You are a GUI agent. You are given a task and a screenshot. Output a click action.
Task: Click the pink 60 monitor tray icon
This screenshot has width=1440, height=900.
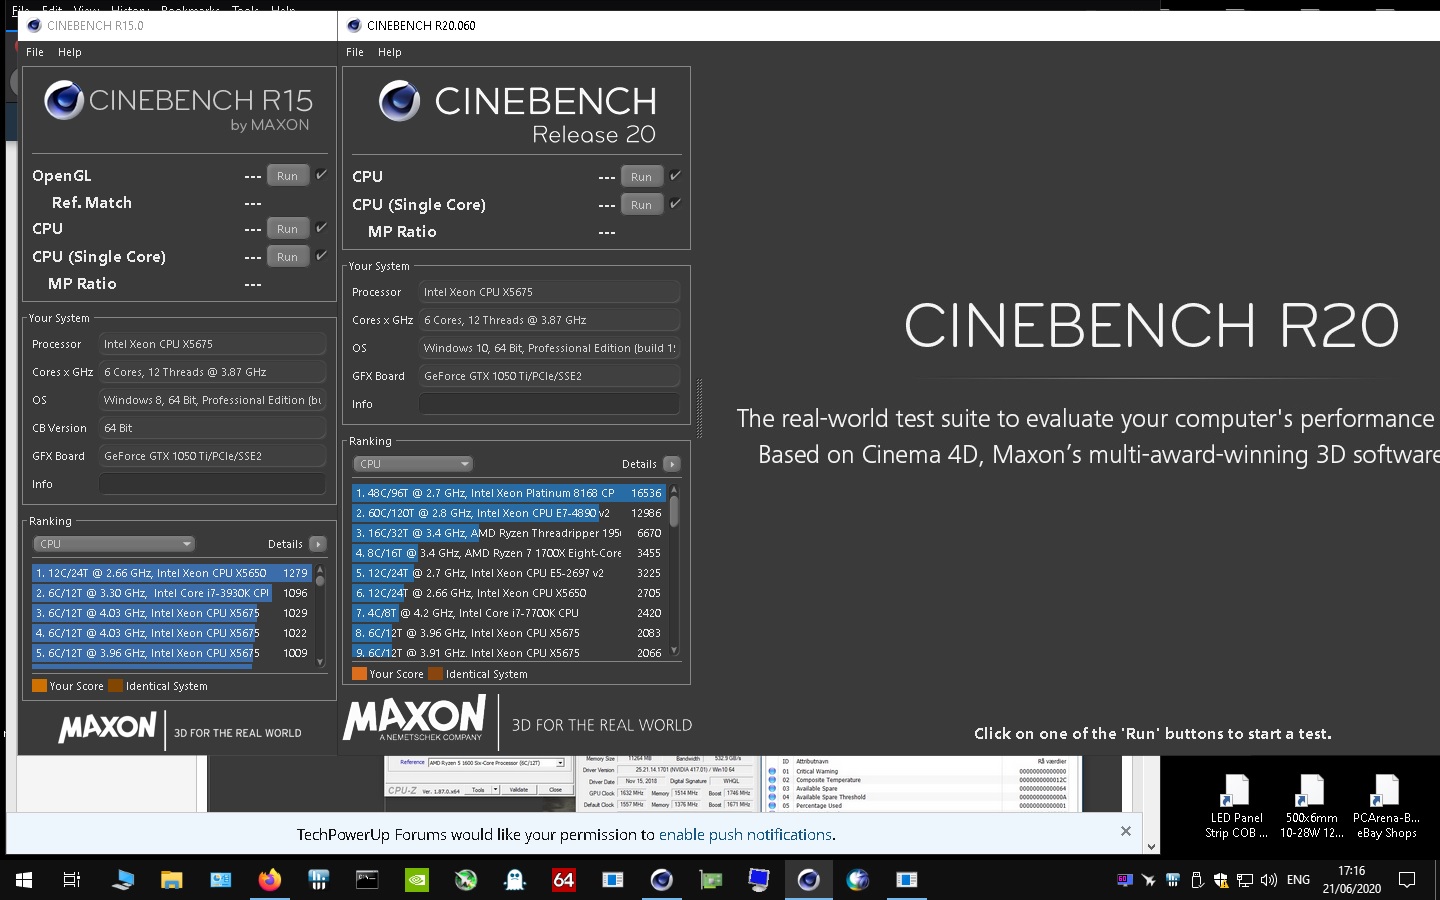tap(1125, 880)
